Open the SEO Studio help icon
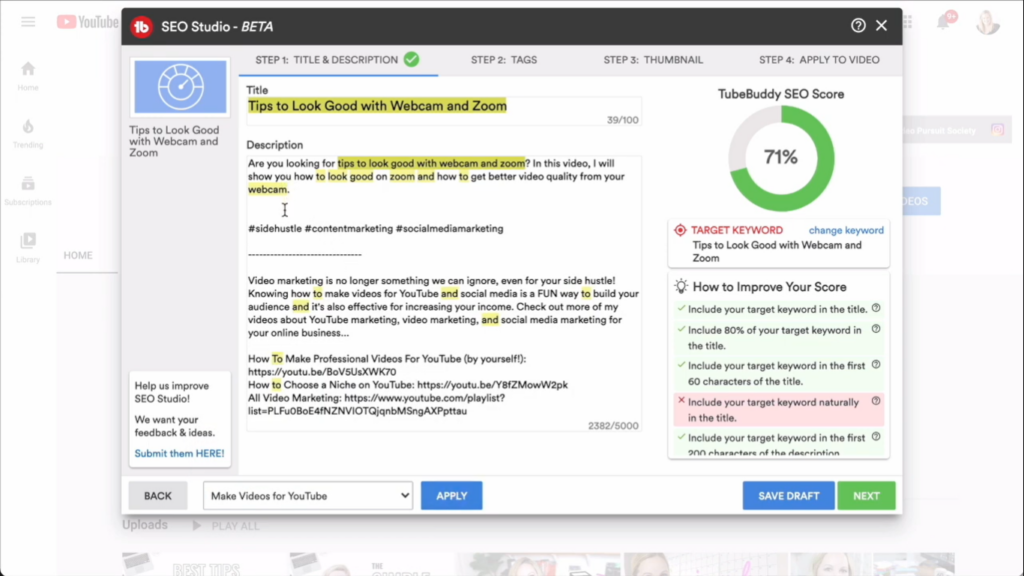 click(858, 25)
